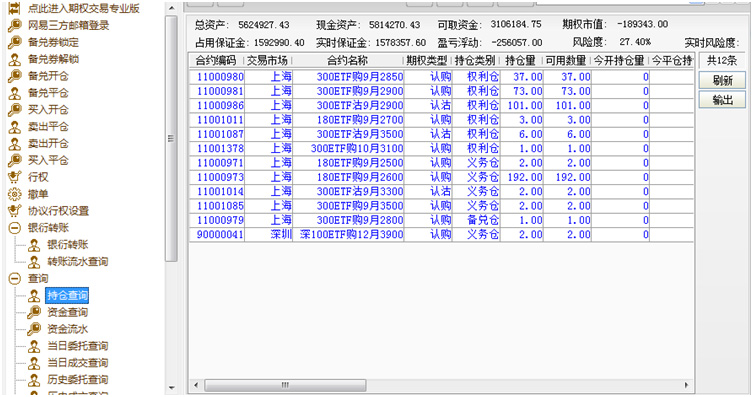The height and width of the screenshot is (397, 753).
Task: Click the 刷新 refresh button
Action: [x=722, y=80]
